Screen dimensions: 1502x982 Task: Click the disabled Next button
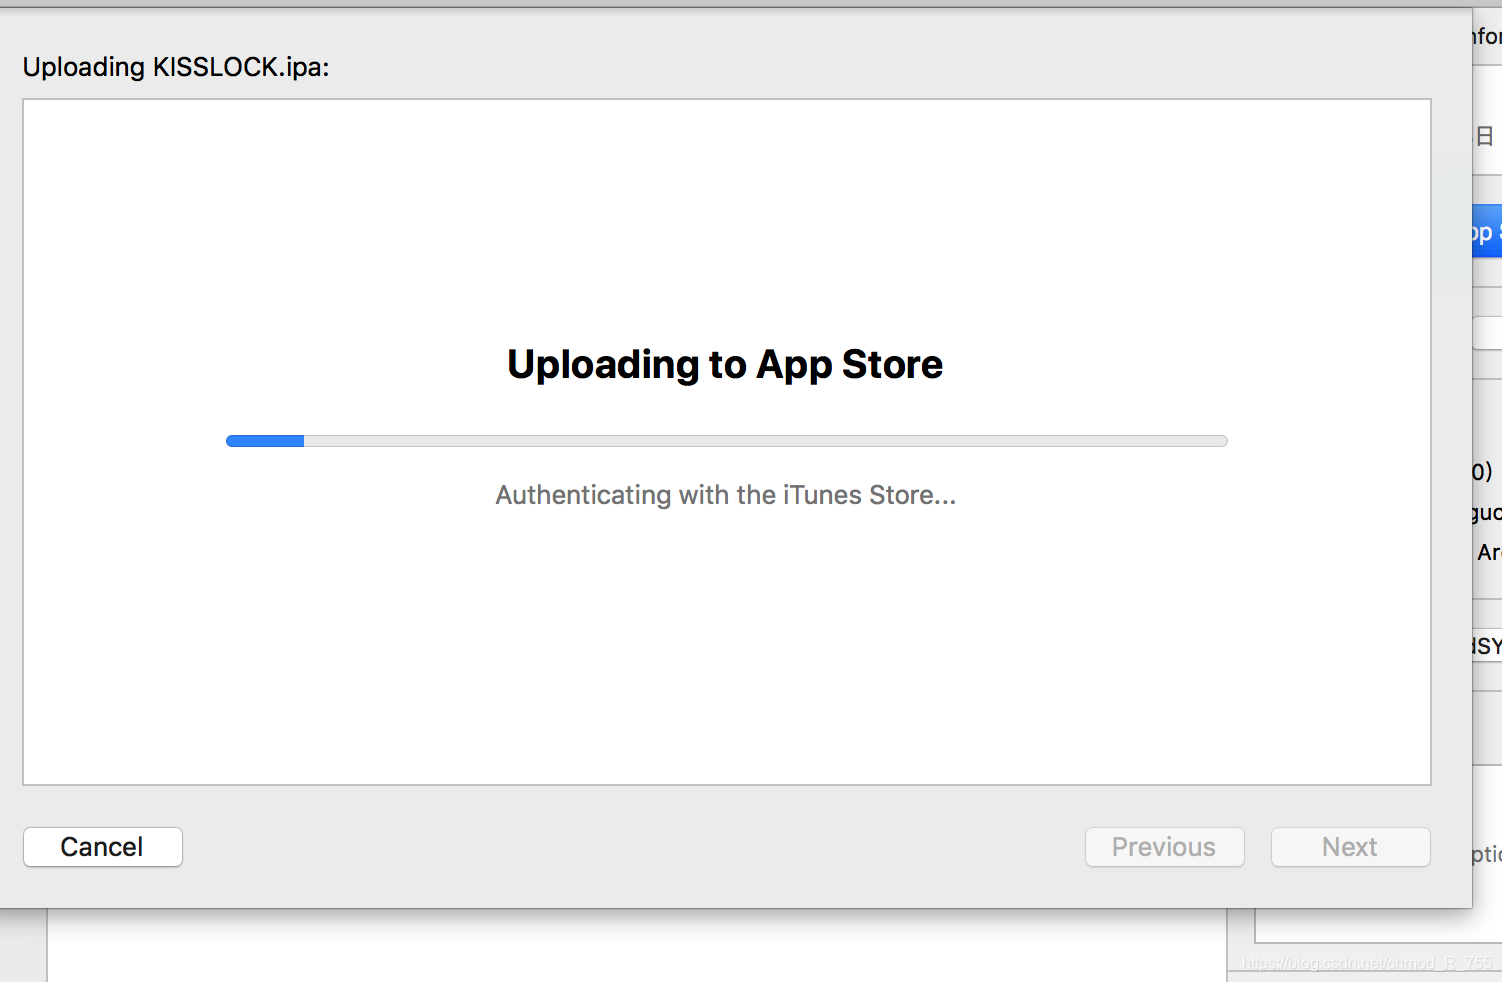(x=1351, y=847)
